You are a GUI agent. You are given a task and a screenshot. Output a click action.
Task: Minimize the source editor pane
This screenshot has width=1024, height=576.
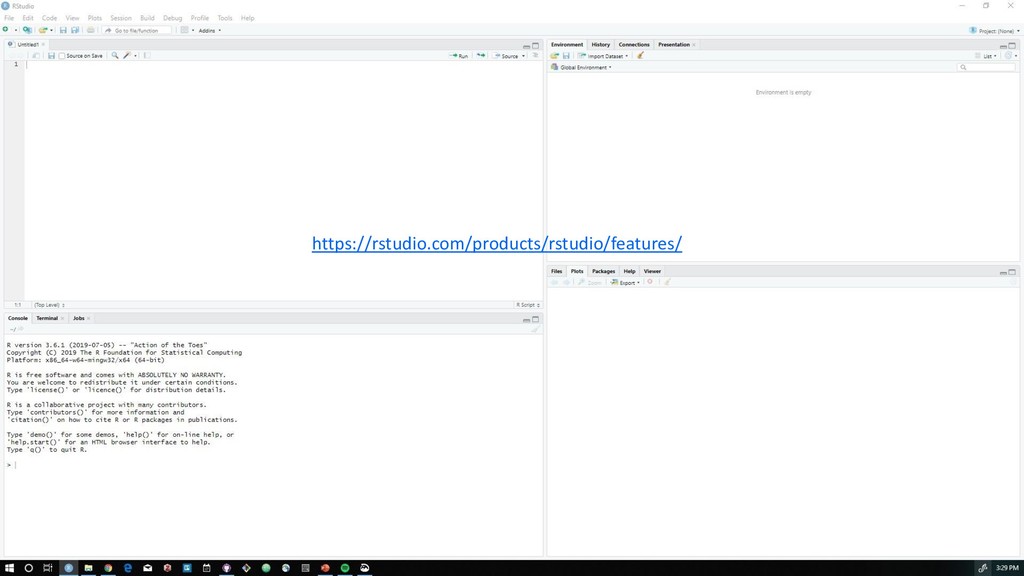(526, 46)
